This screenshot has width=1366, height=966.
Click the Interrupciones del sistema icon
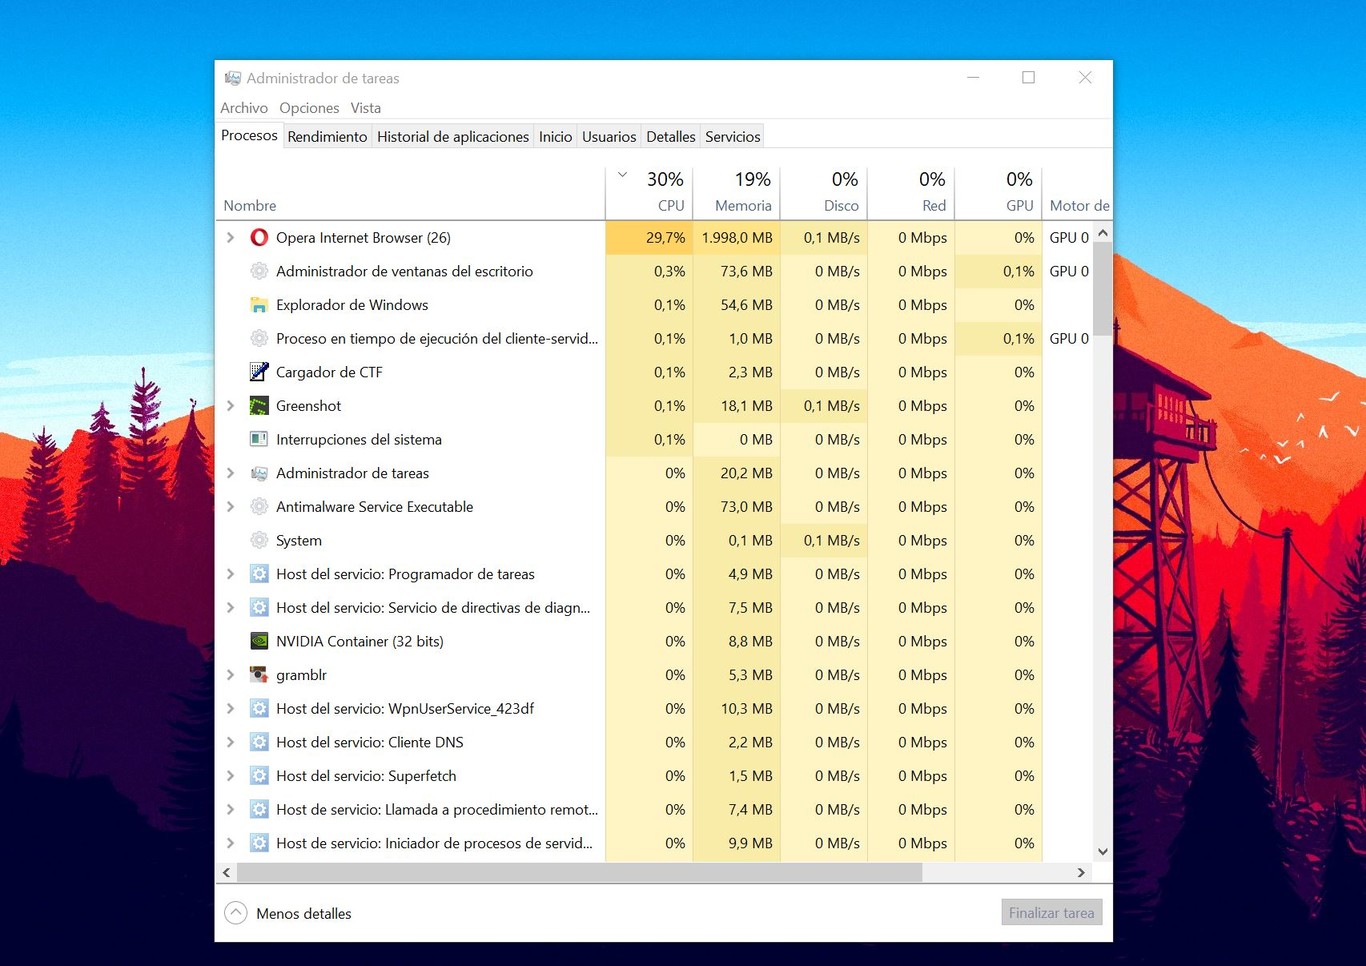(x=259, y=439)
